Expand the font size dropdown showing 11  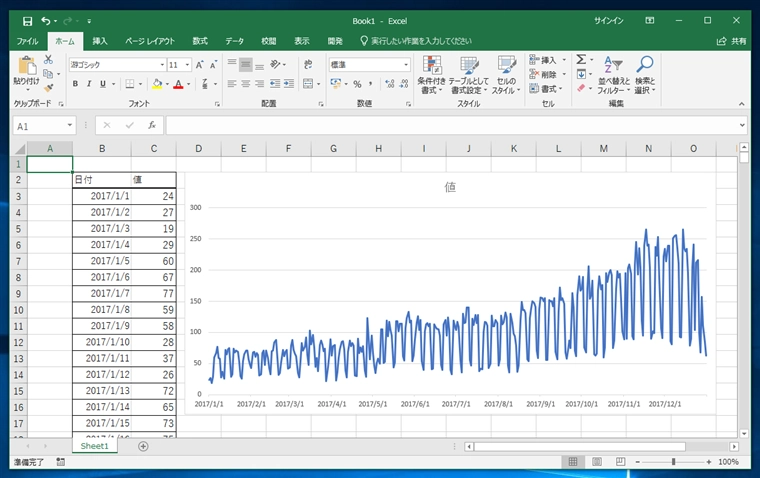187,64
